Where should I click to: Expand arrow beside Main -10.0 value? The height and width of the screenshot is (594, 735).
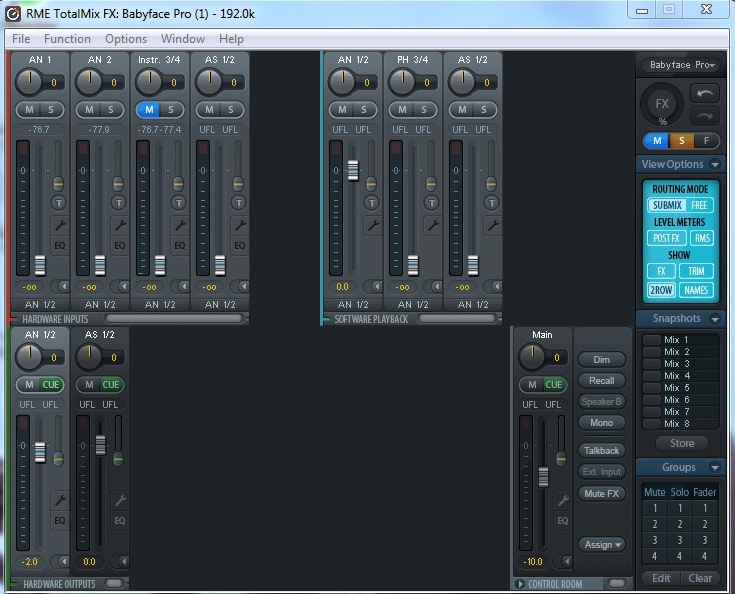(563, 561)
